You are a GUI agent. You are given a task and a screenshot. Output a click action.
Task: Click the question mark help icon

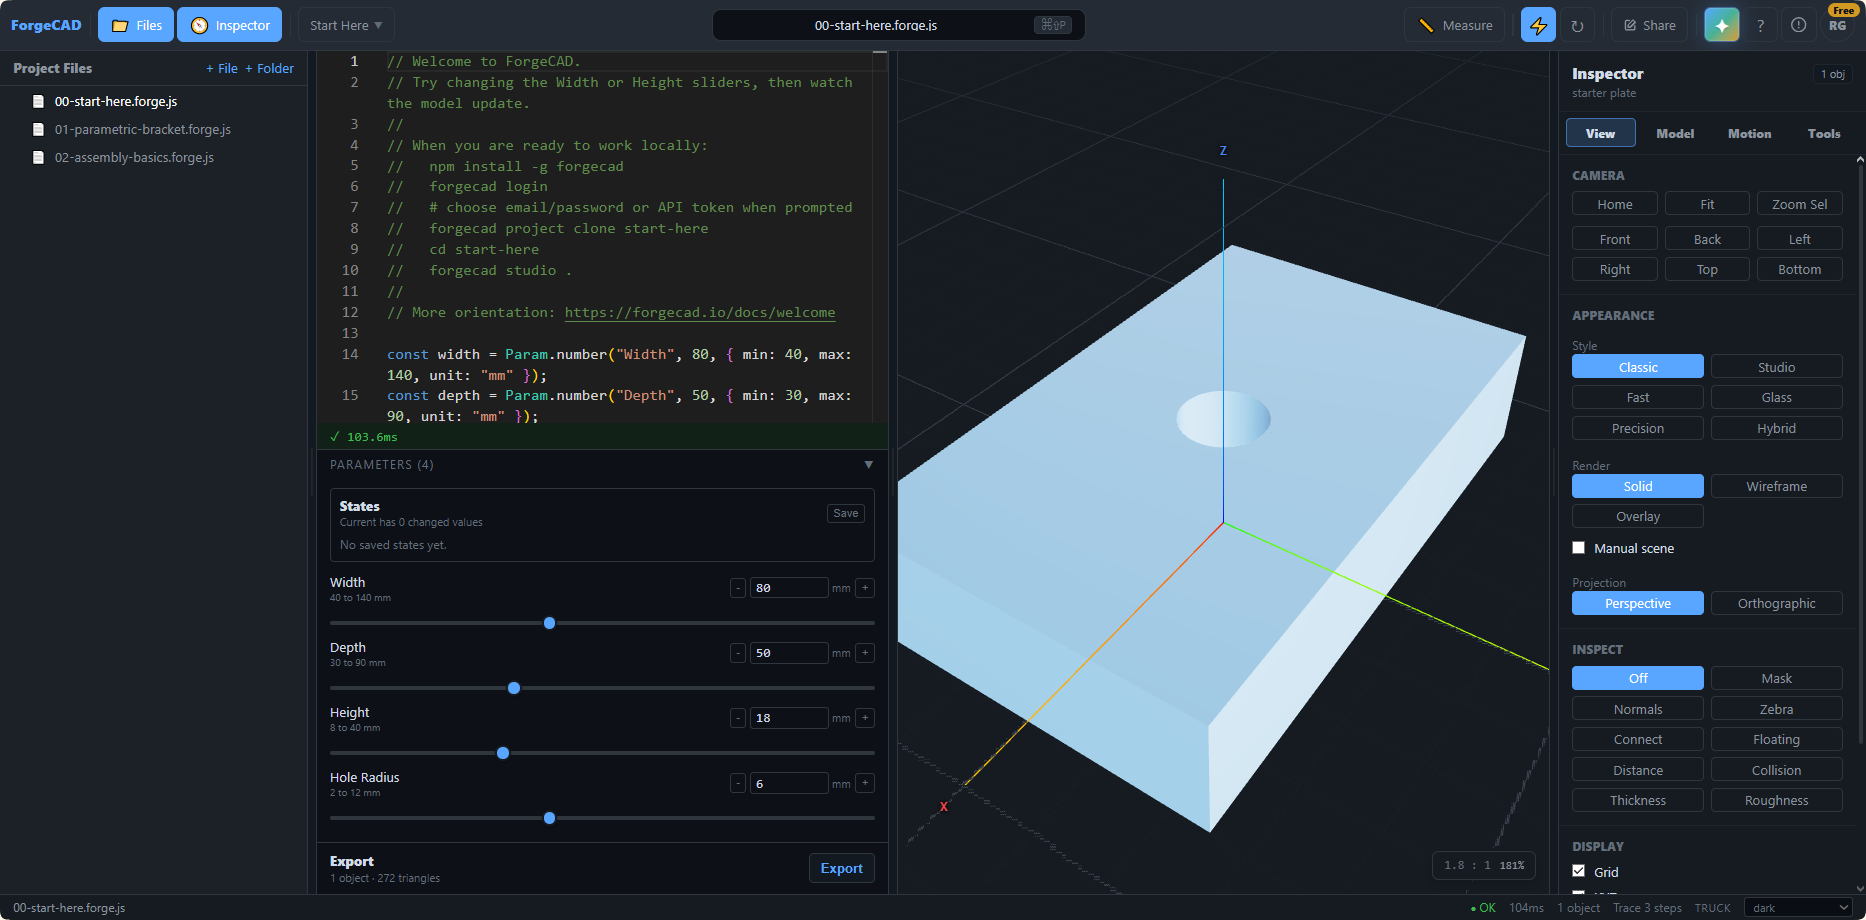click(x=1760, y=25)
